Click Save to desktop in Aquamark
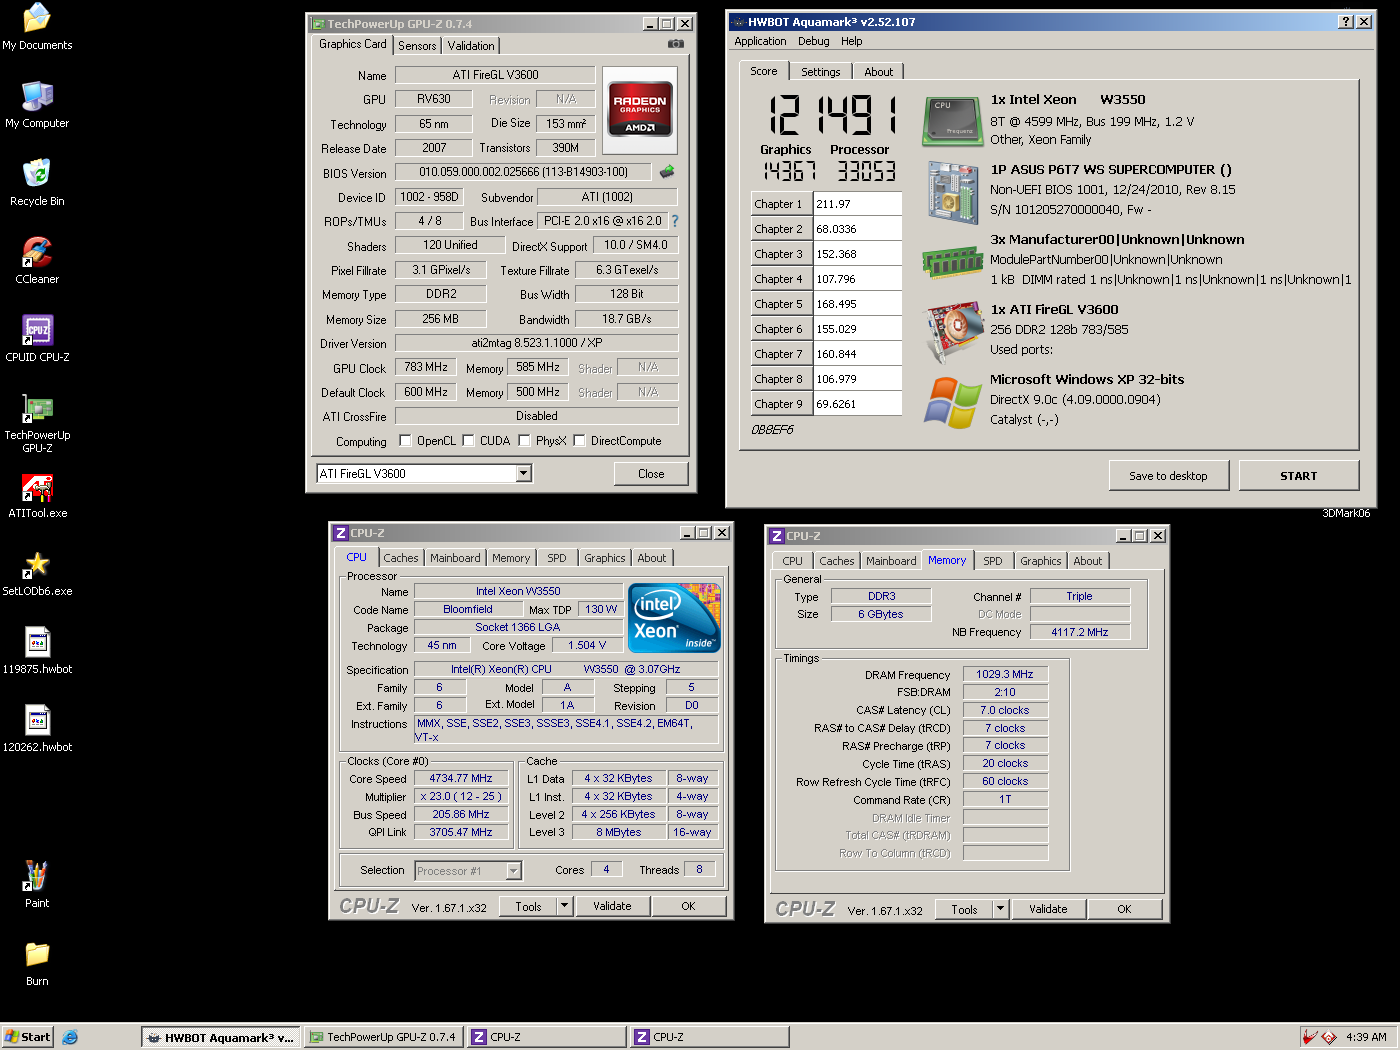This screenshot has height=1050, width=1400. (1168, 476)
